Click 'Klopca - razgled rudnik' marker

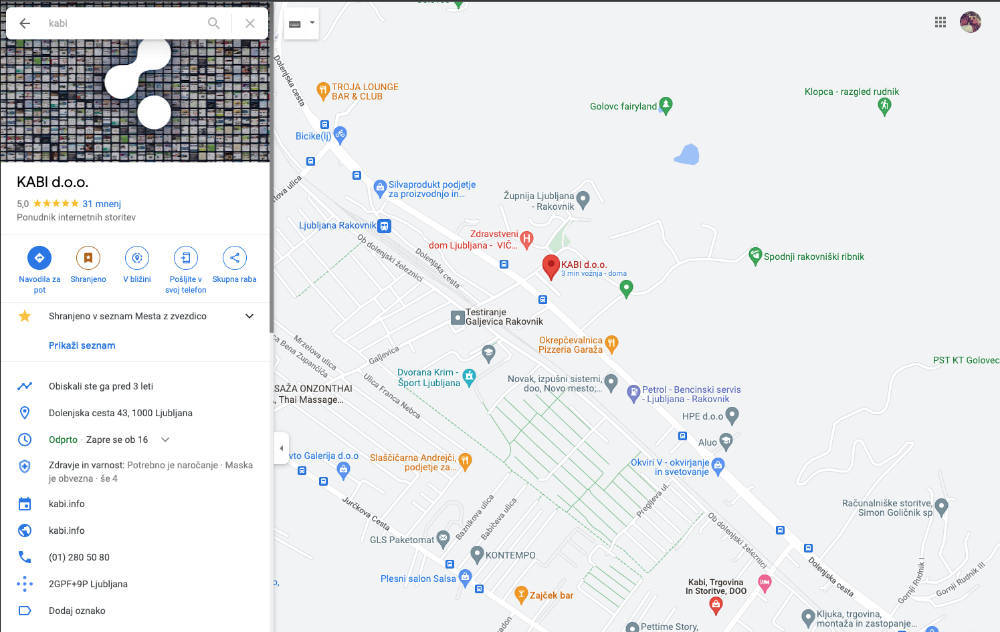884,107
